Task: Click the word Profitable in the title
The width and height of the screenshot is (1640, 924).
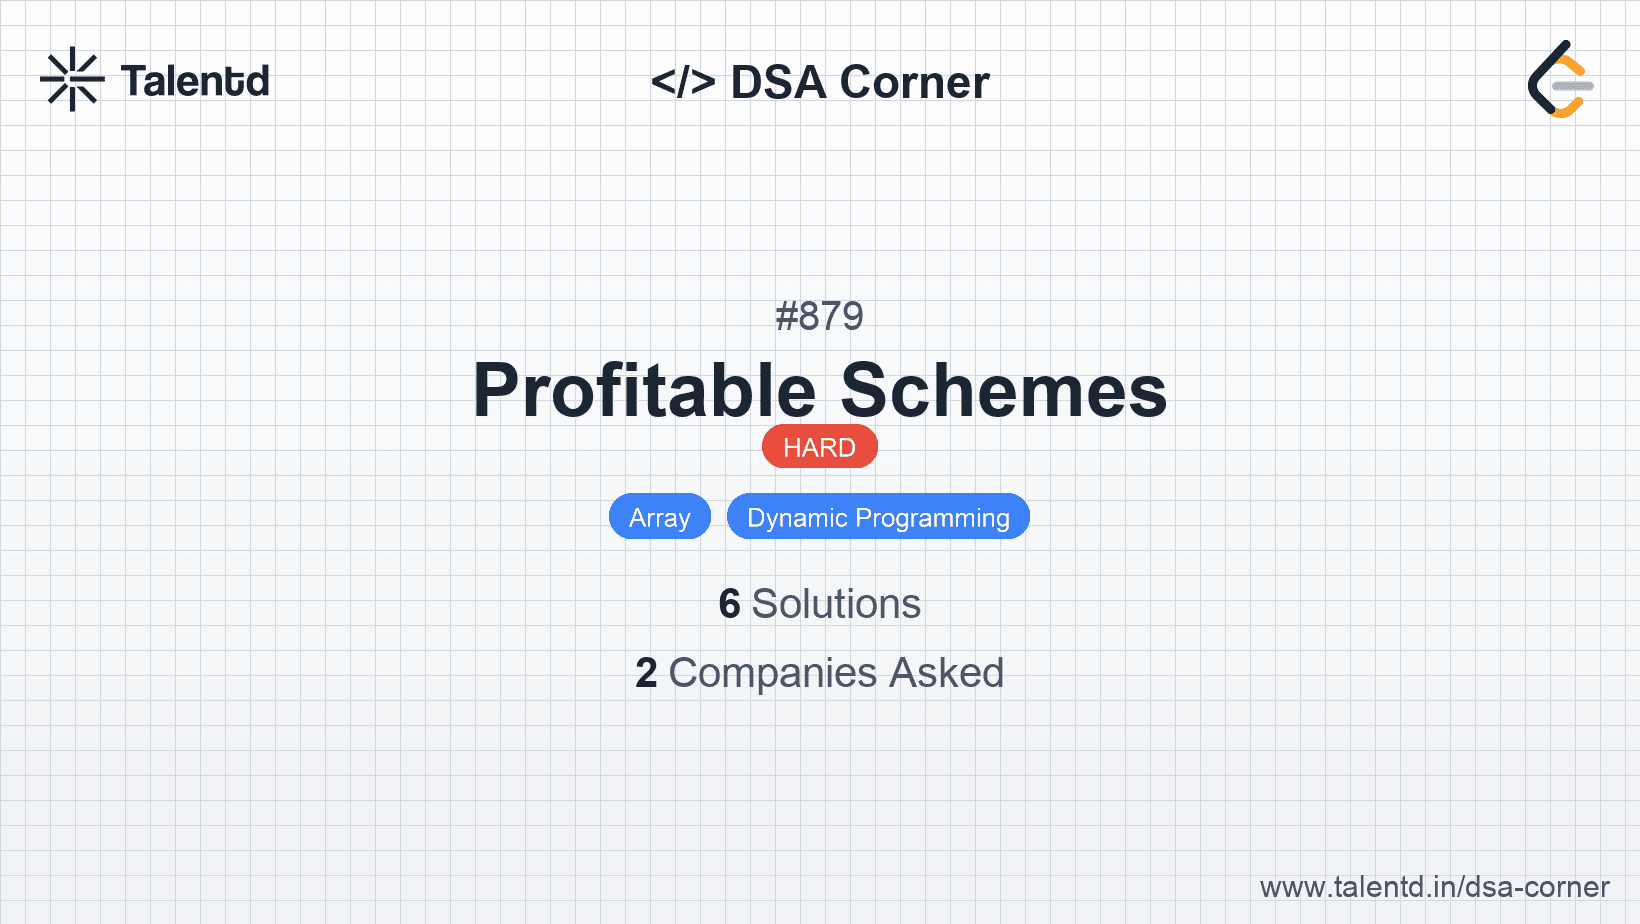Action: tap(645, 390)
